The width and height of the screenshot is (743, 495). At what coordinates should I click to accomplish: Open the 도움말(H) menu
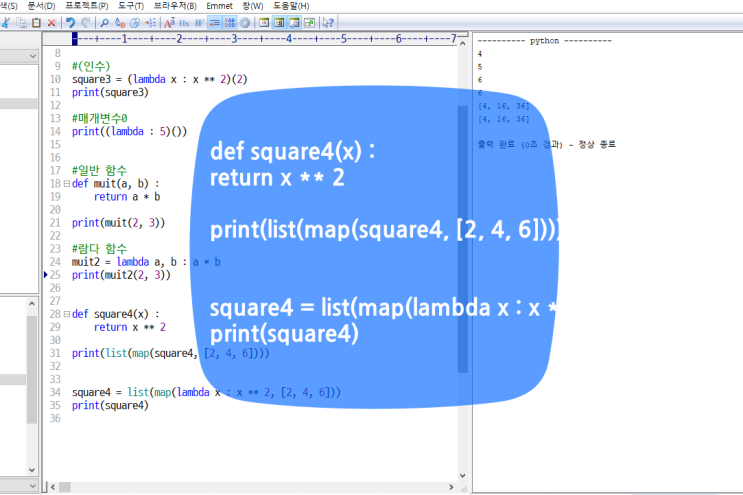coord(291,6)
